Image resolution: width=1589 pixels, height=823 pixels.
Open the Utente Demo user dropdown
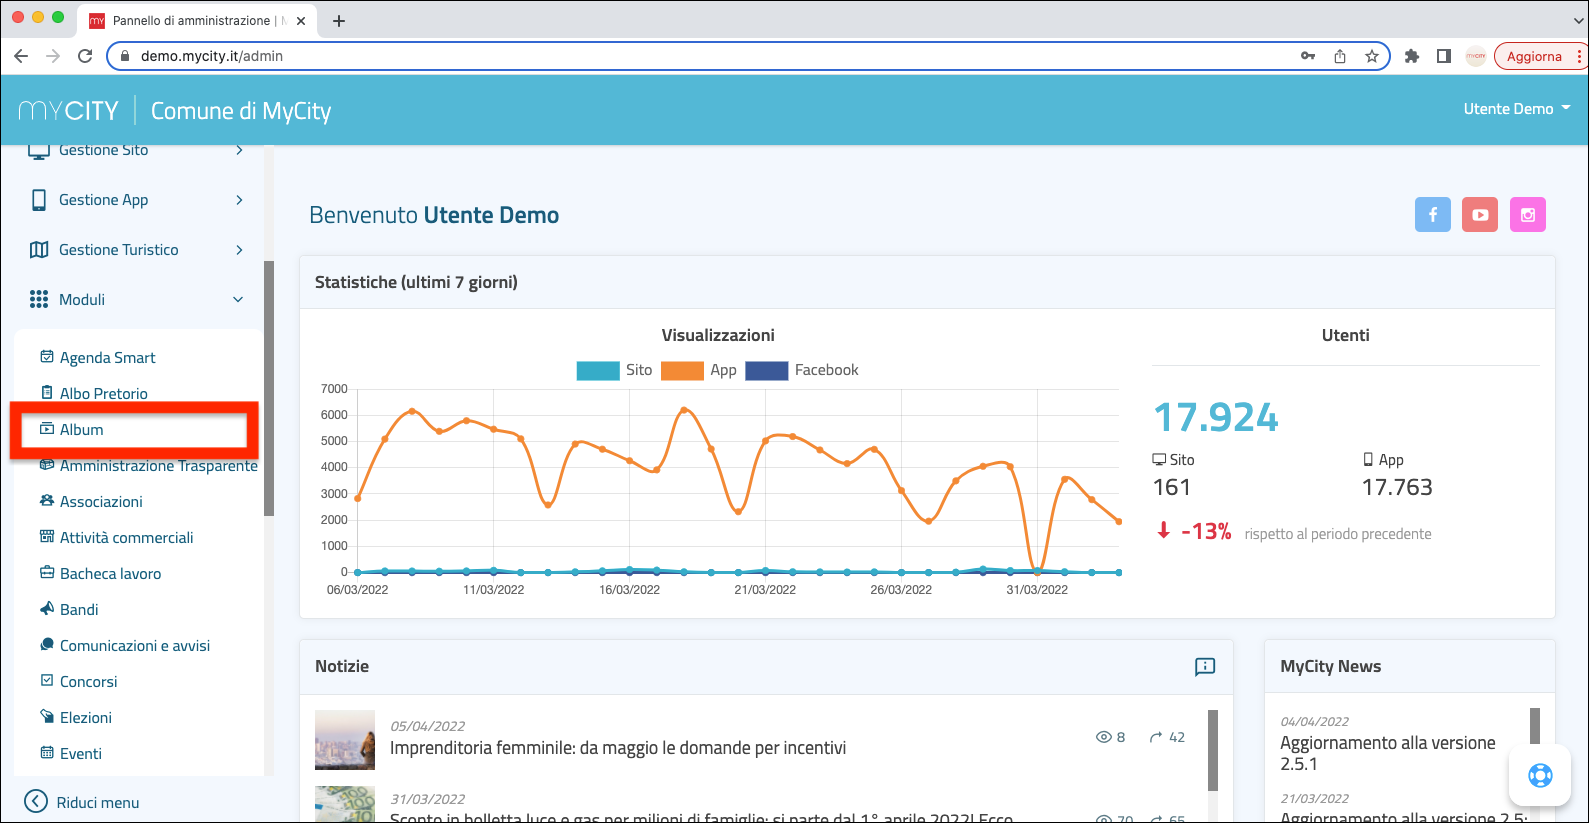(1516, 109)
